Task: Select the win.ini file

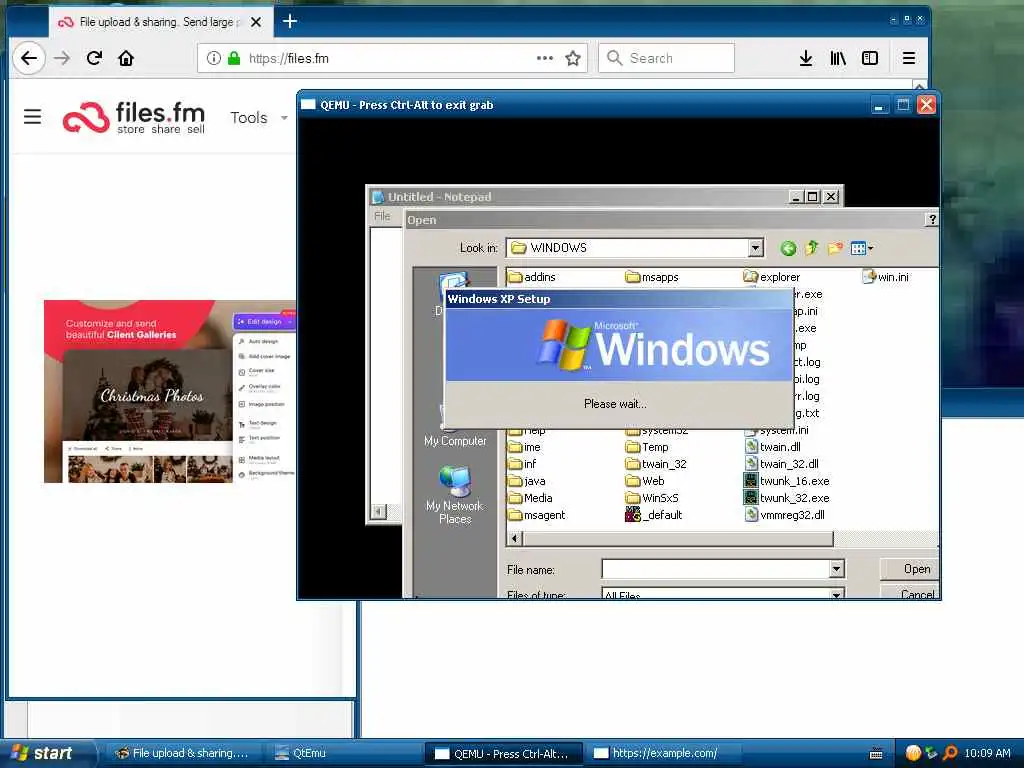Action: [886, 277]
